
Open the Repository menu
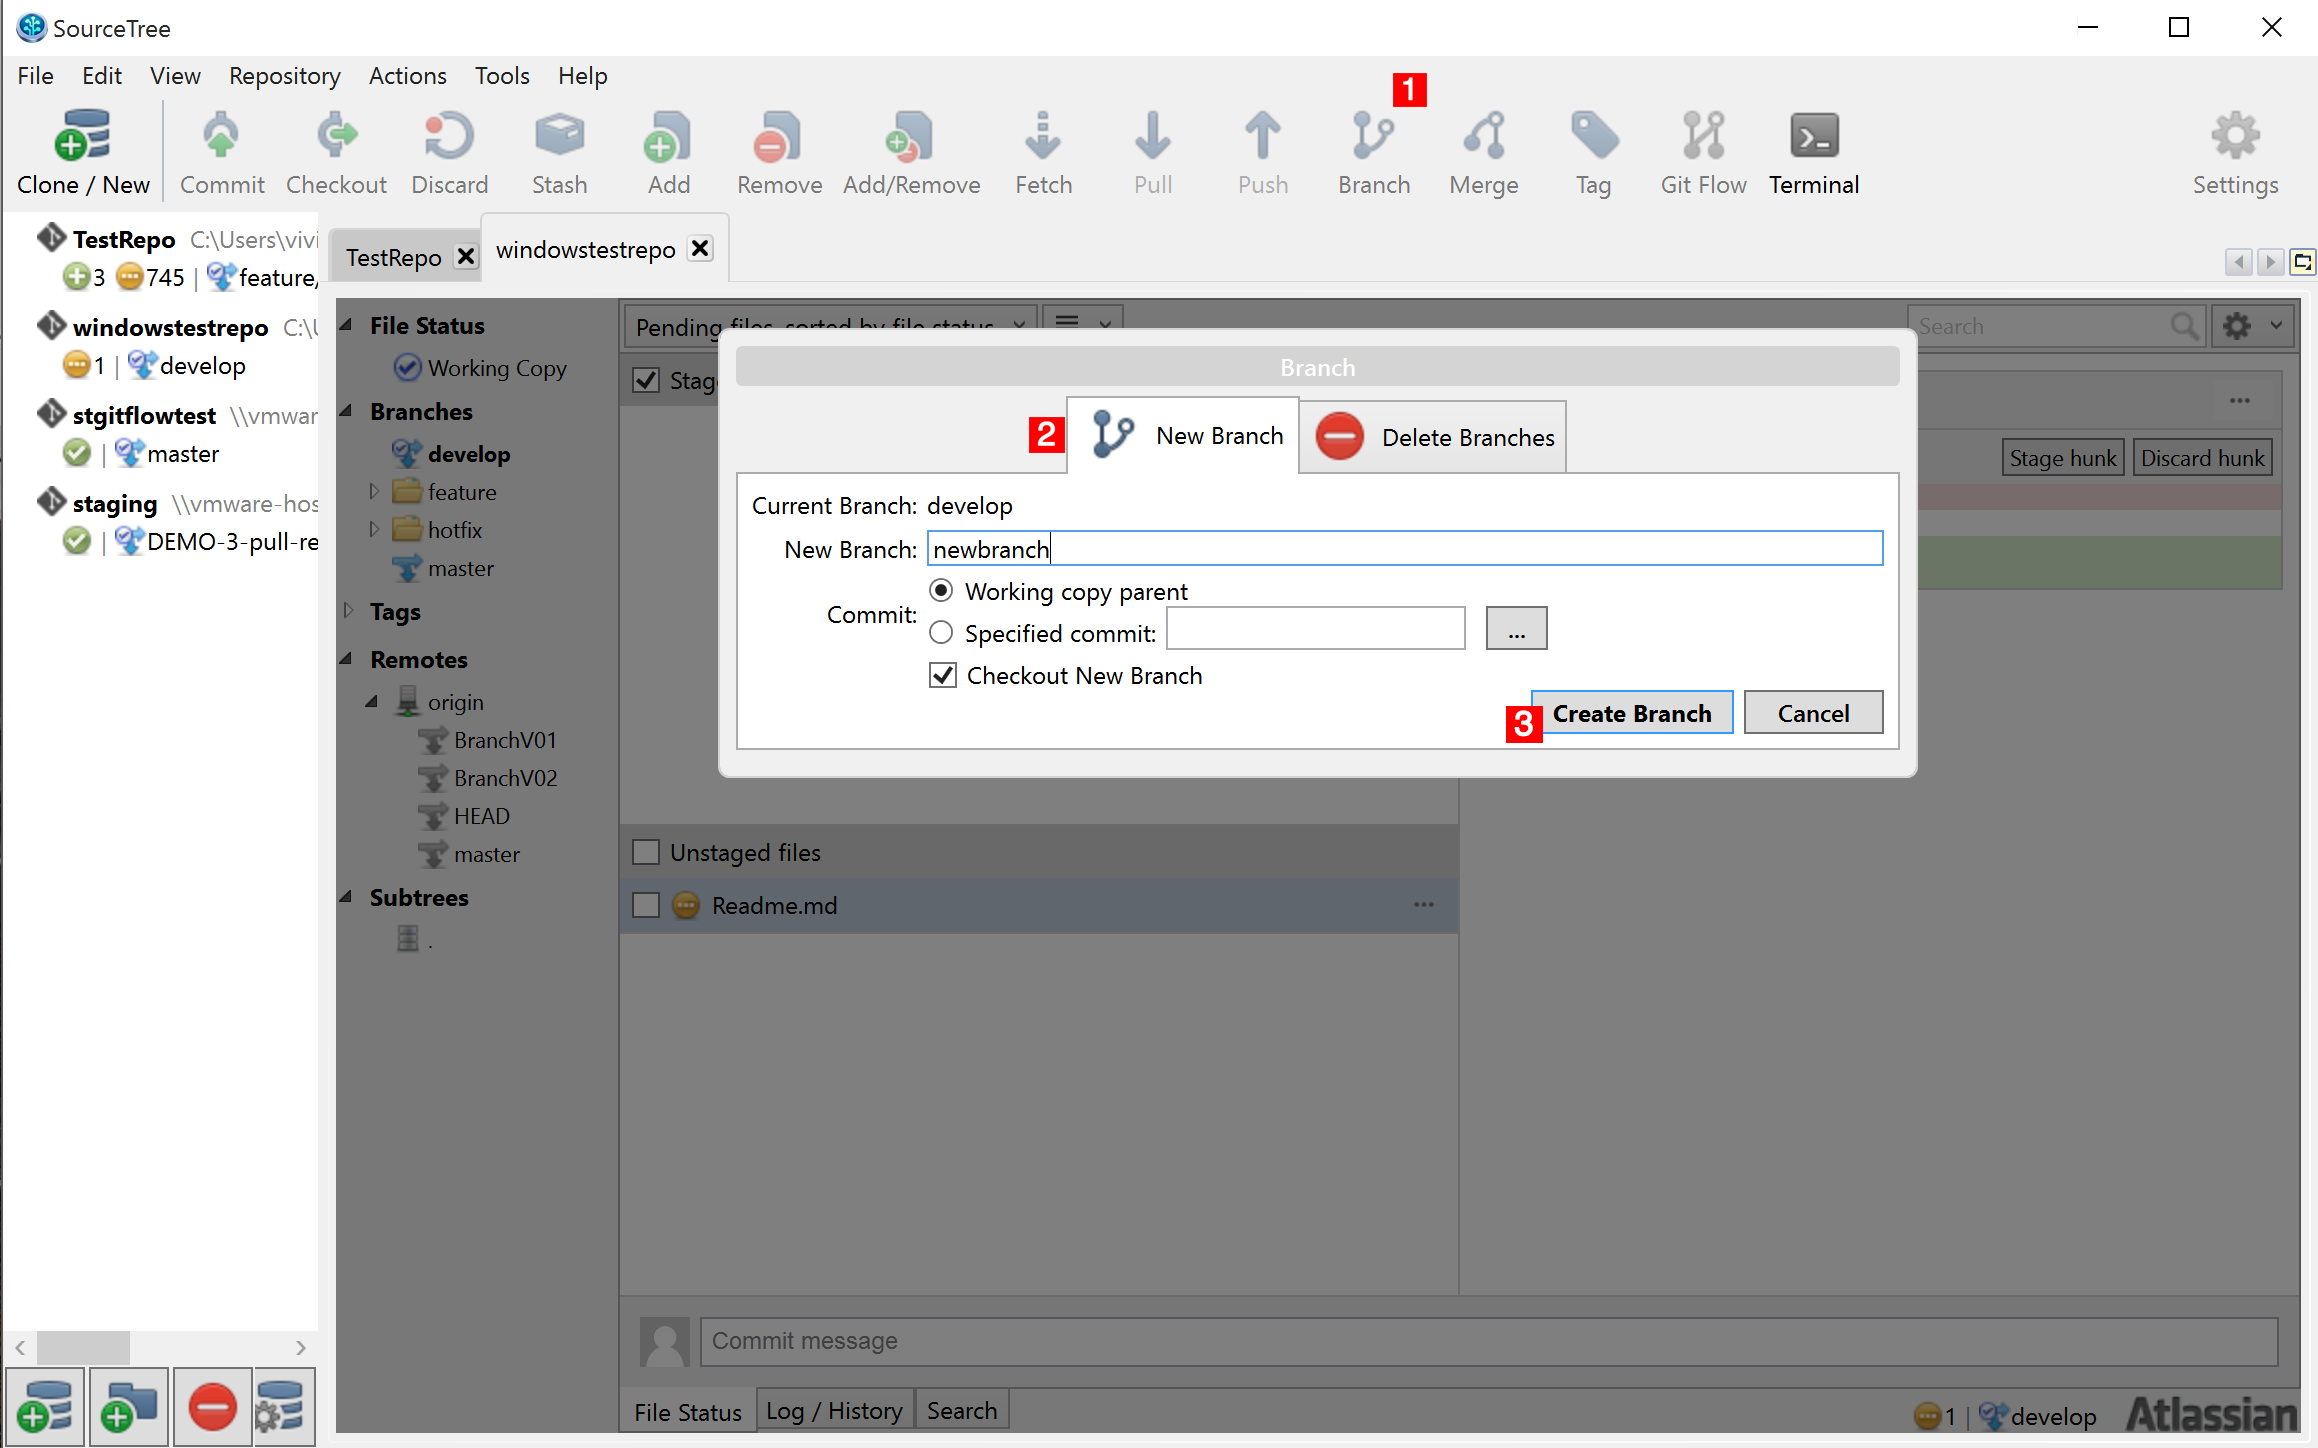point(284,76)
